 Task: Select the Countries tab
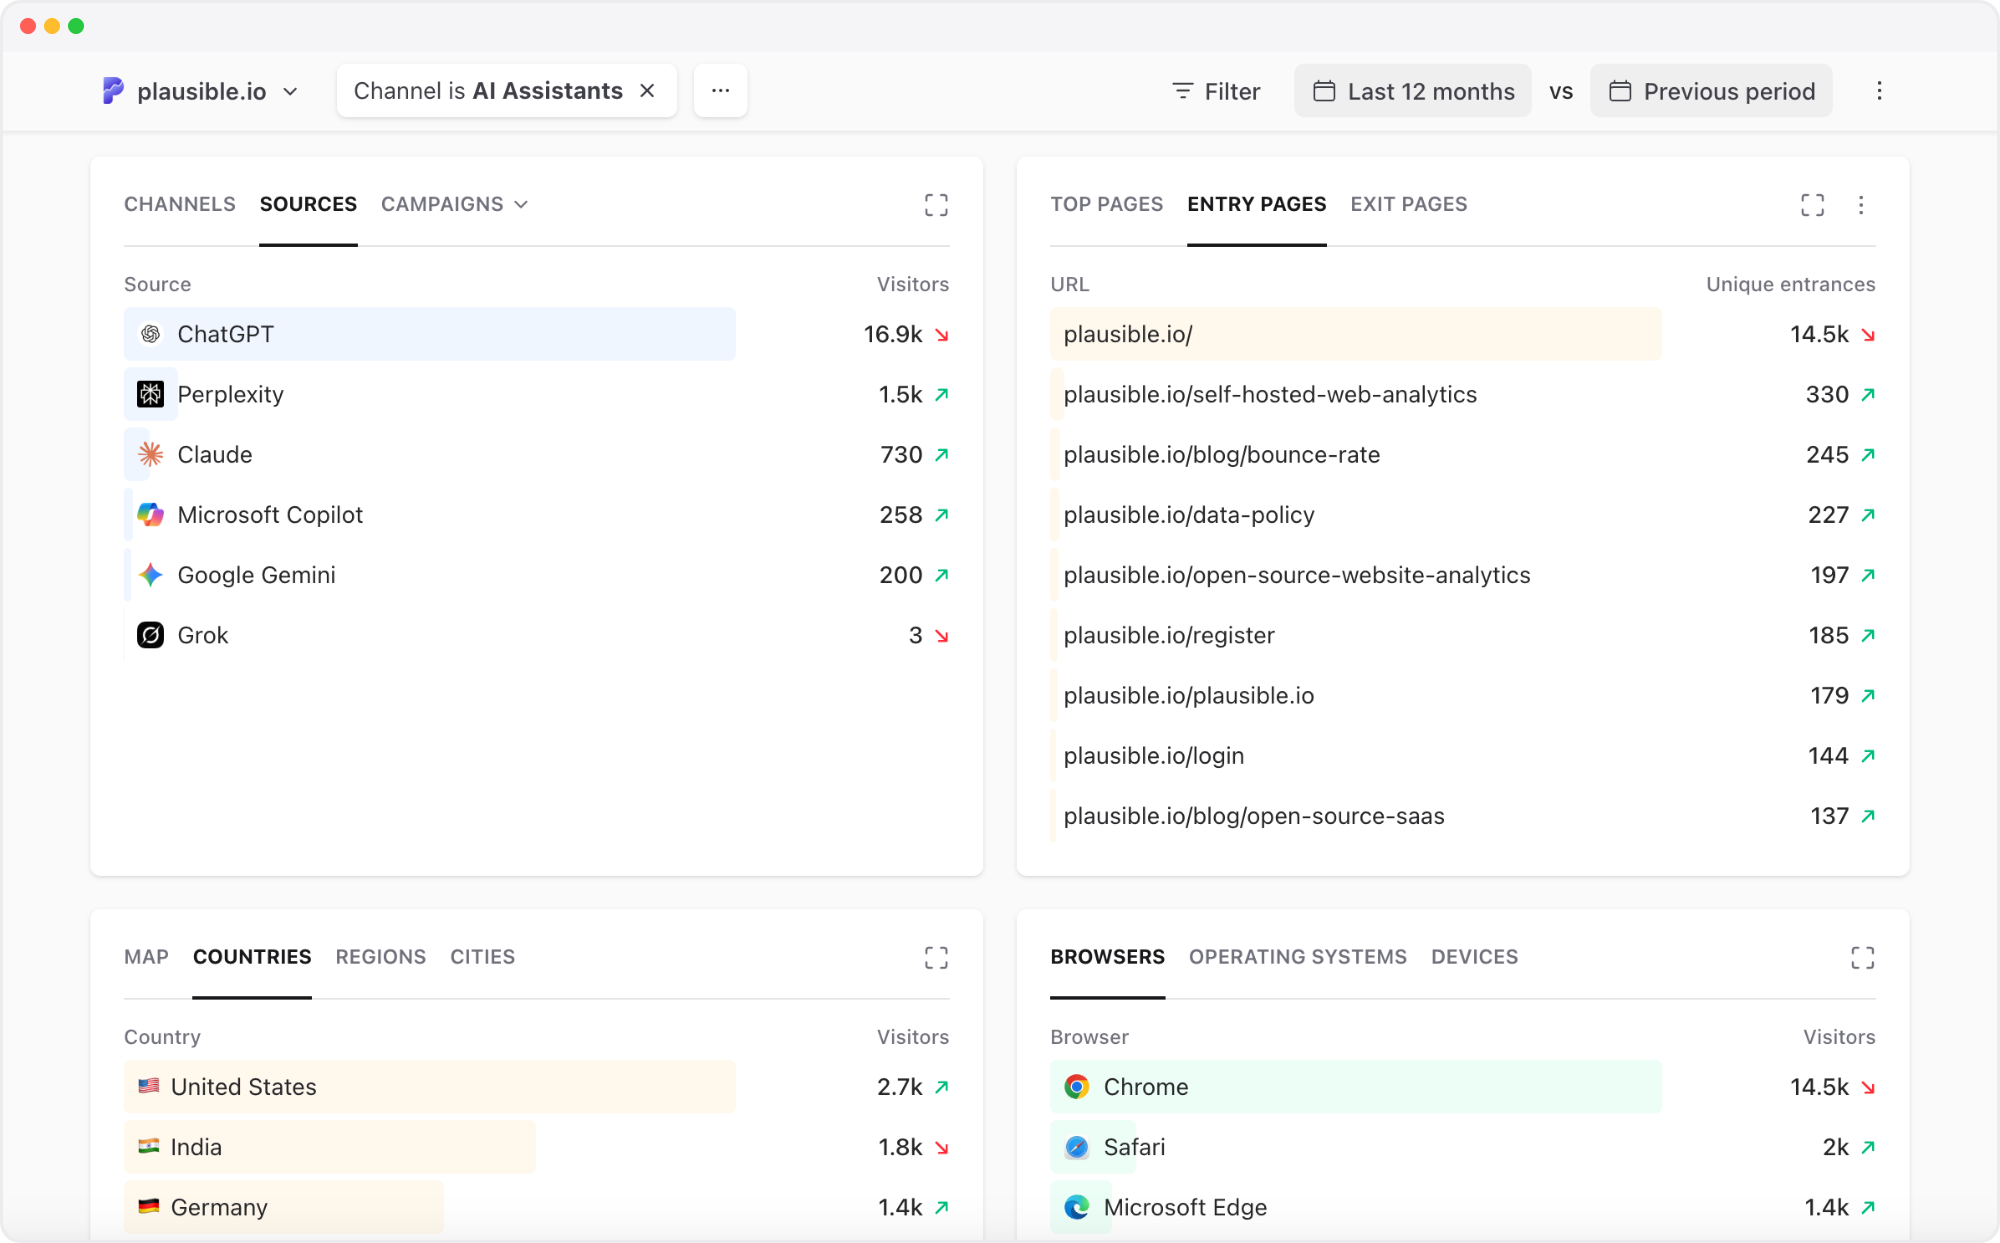point(252,957)
